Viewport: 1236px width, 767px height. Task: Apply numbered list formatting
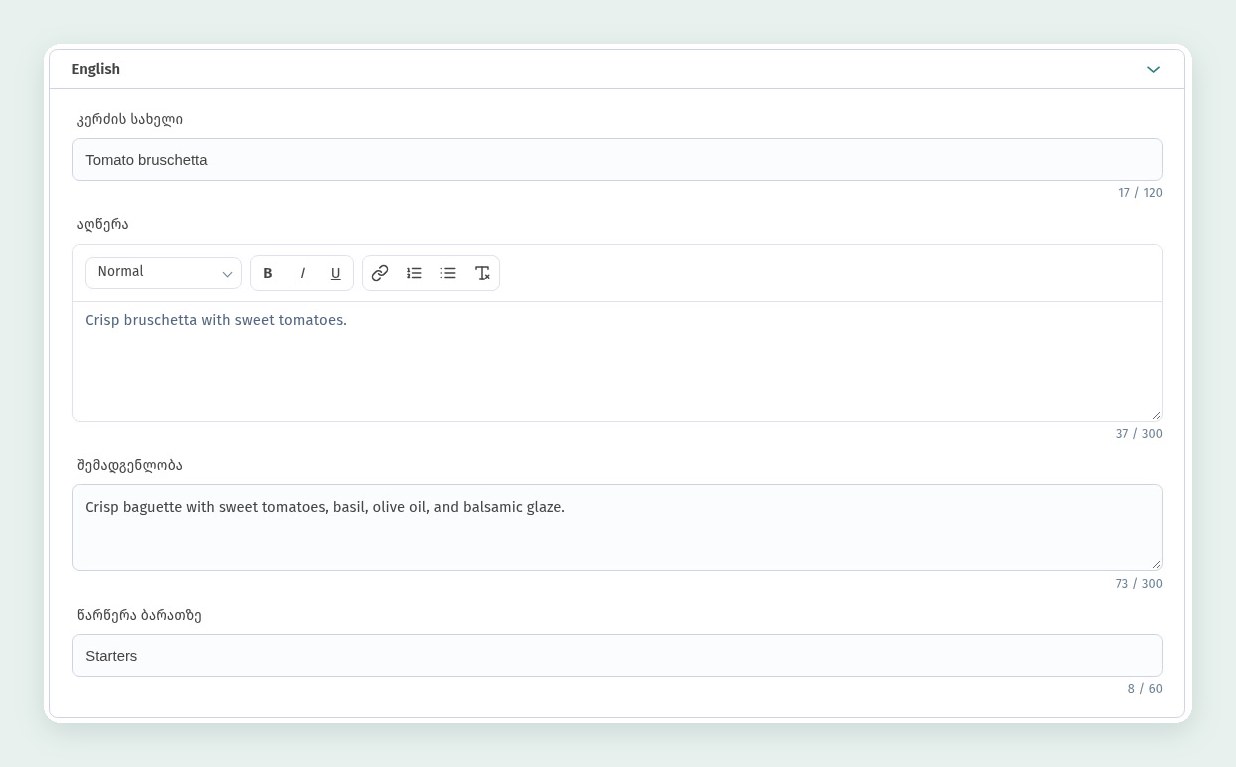pos(414,273)
